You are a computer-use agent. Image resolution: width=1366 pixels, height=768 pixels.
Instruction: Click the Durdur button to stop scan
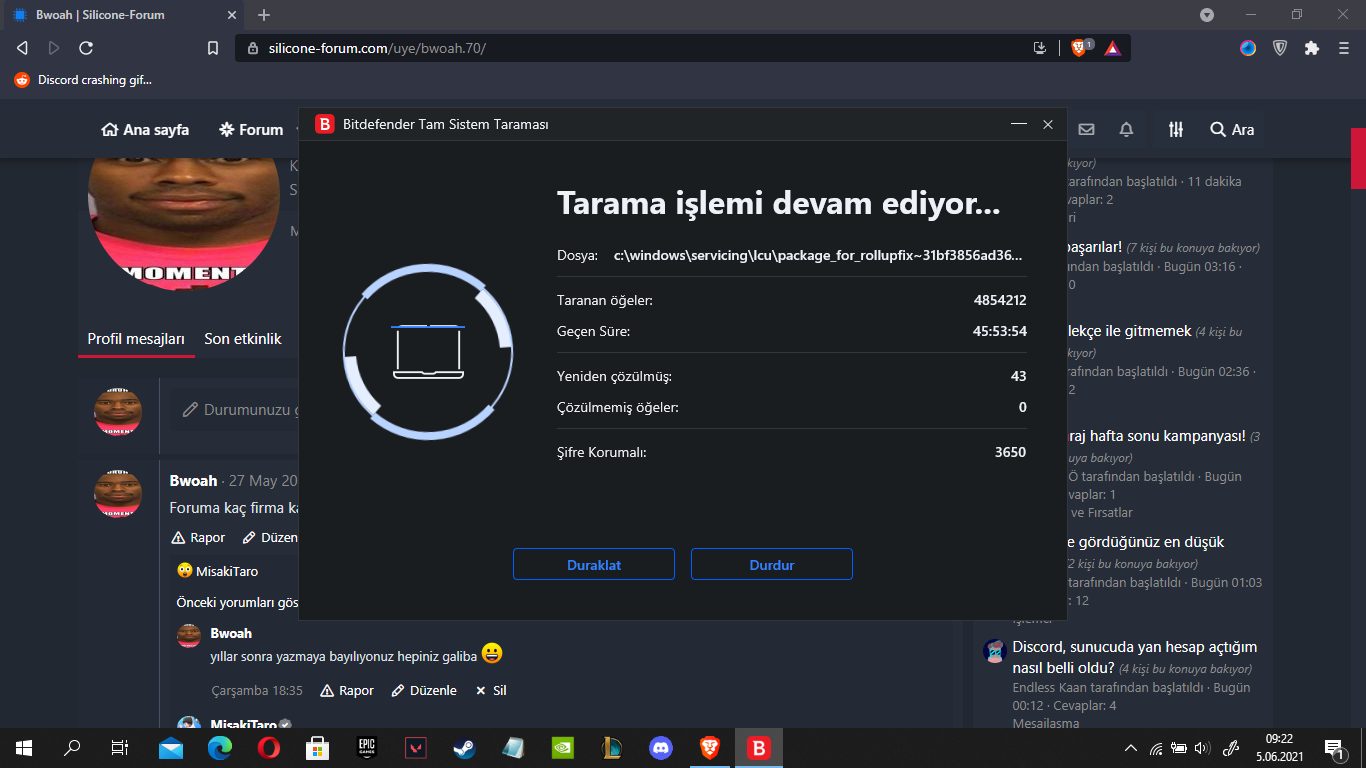click(x=772, y=564)
